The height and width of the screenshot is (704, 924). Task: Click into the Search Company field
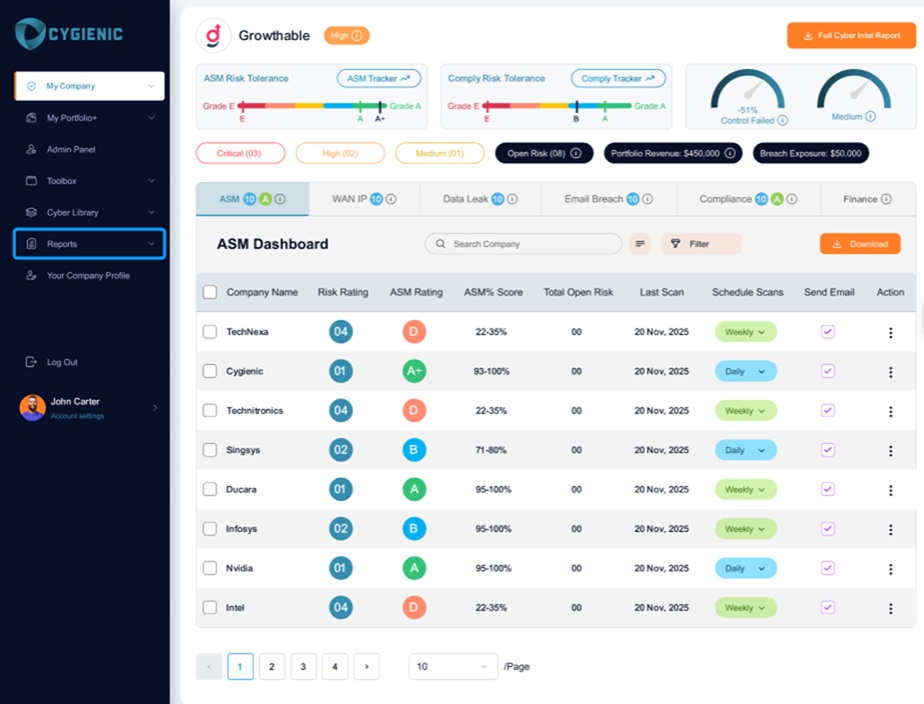pyautogui.click(x=523, y=244)
